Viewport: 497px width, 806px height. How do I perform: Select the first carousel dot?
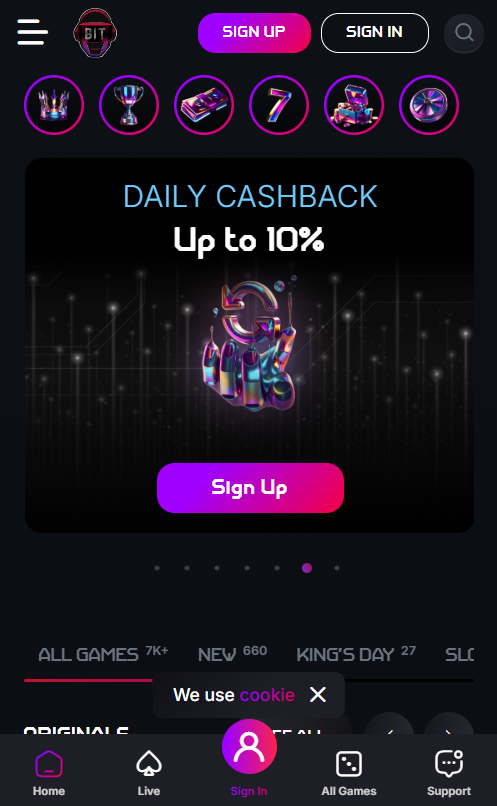pos(157,568)
